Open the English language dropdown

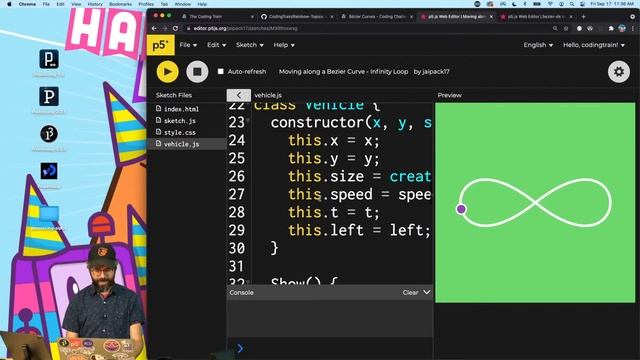coord(538,45)
